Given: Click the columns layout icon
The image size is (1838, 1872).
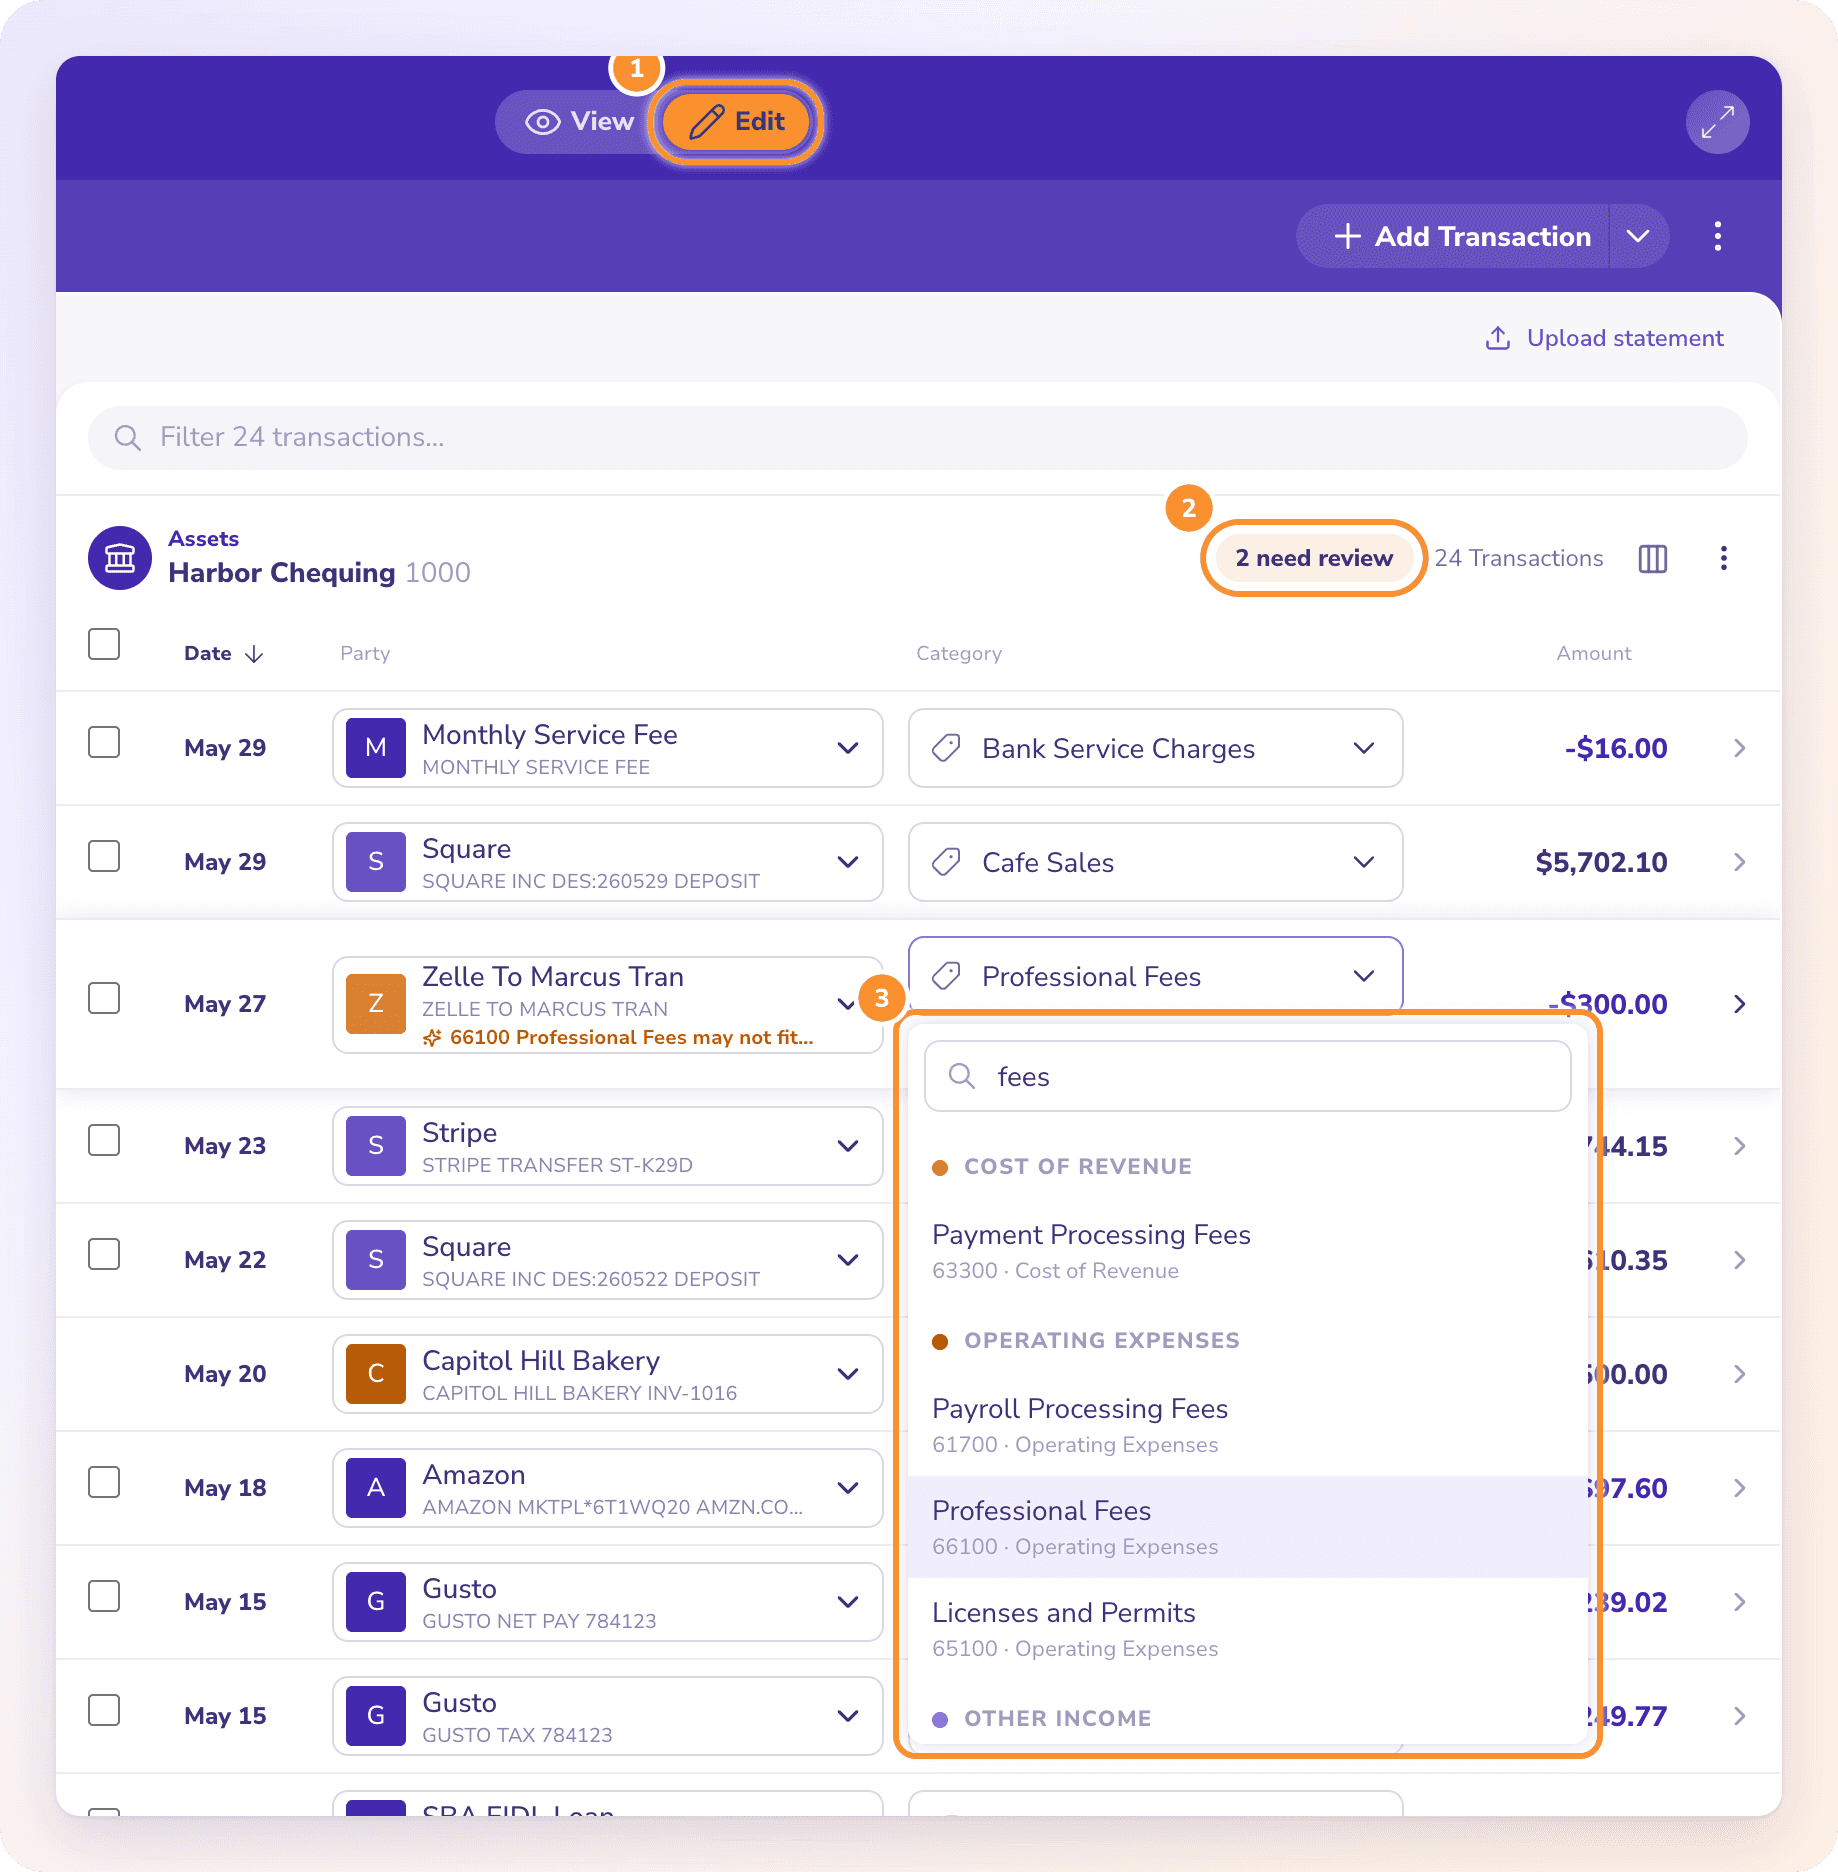Looking at the screenshot, I should tap(1652, 558).
